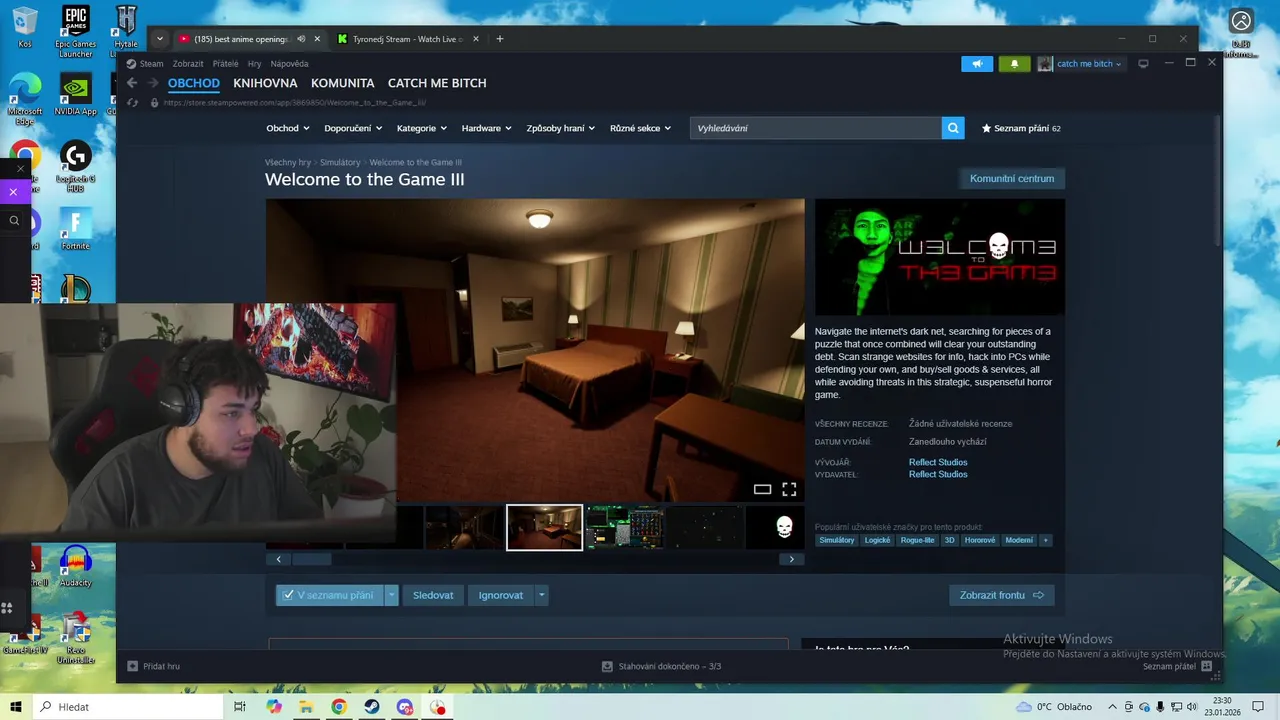The width and height of the screenshot is (1280, 720).
Task: Open Steam announcements megaphone button
Action: 977,64
